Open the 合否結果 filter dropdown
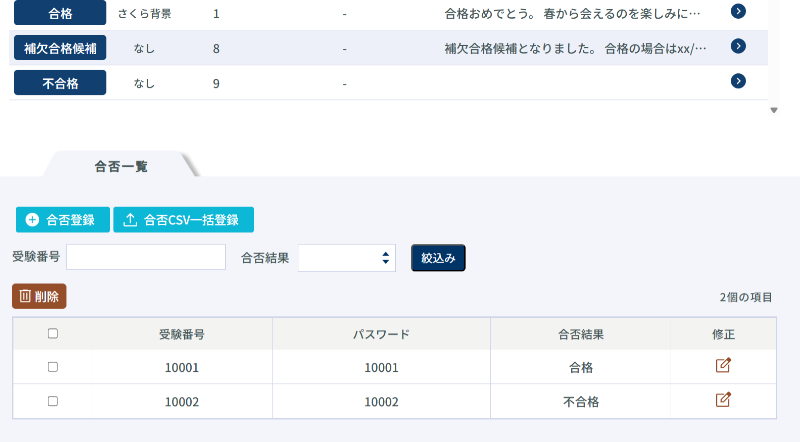The height and width of the screenshot is (442, 800). [x=347, y=258]
